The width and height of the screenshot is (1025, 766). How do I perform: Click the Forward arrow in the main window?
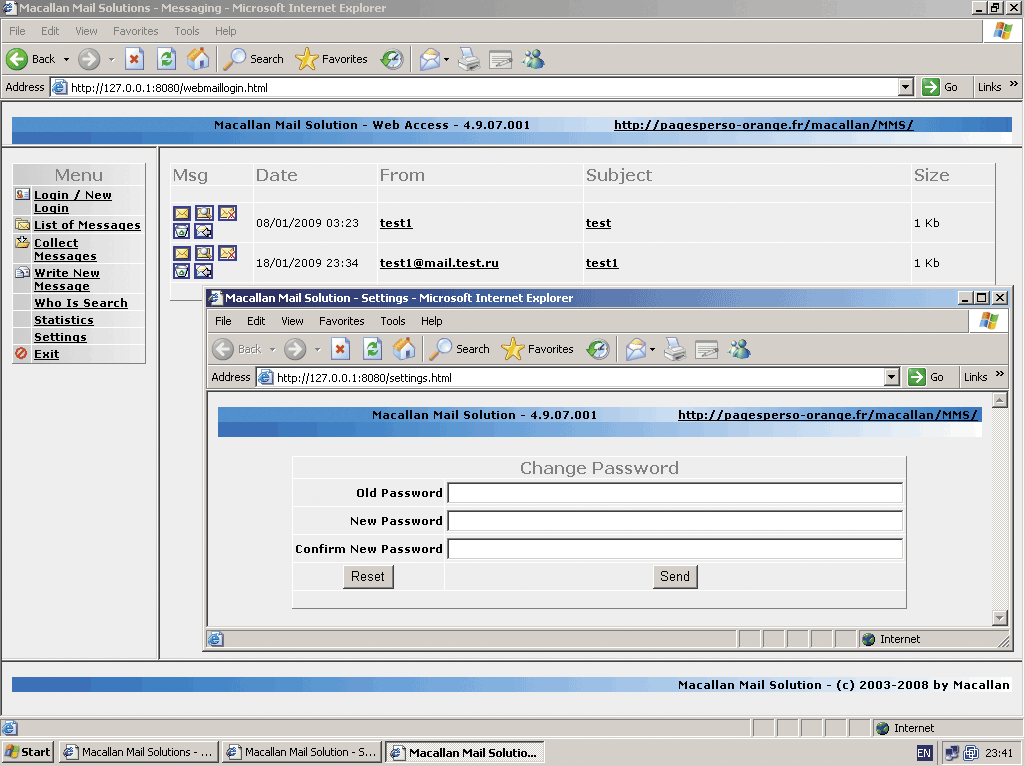tap(89, 59)
